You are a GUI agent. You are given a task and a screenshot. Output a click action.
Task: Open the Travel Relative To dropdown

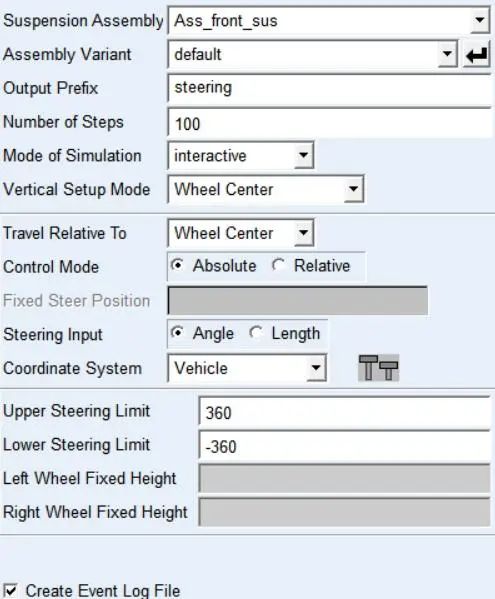(304, 233)
